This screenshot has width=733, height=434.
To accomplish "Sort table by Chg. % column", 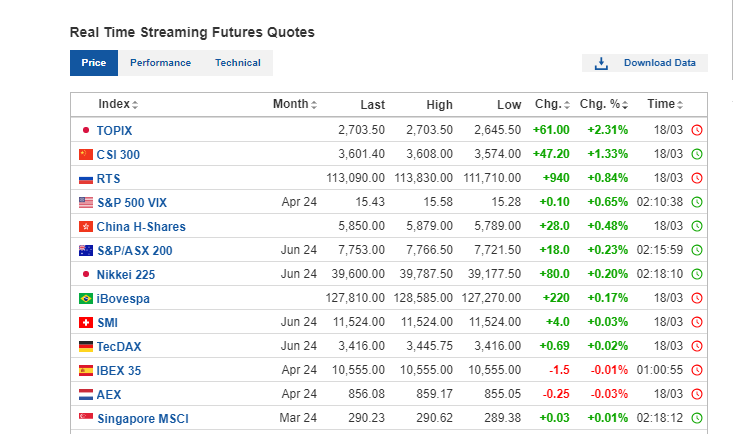I will 604,104.
